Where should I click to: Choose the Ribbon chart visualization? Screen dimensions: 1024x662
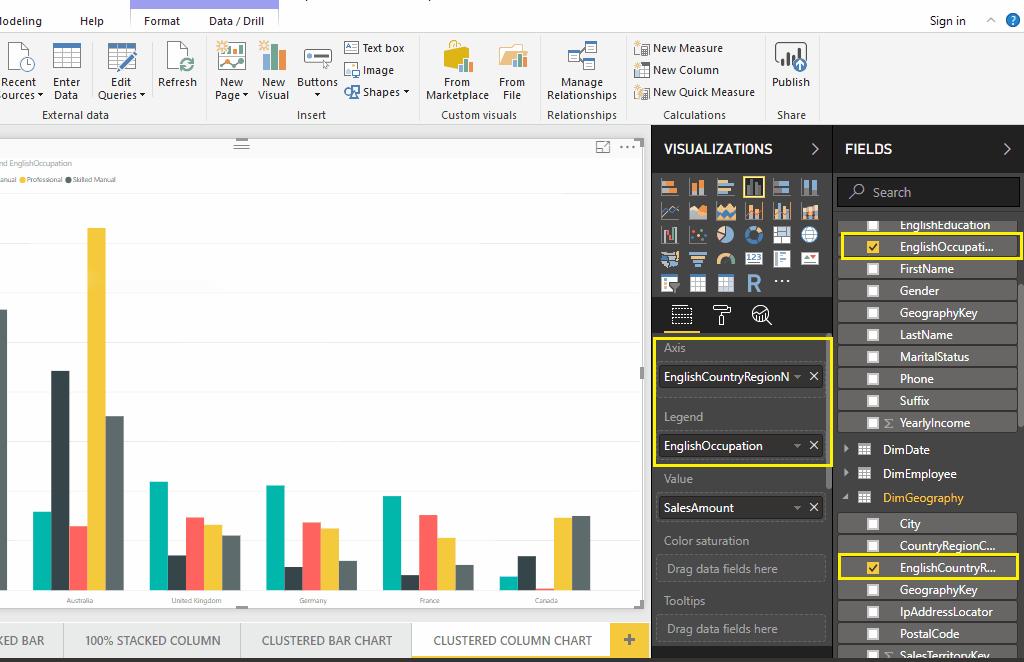[810, 212]
